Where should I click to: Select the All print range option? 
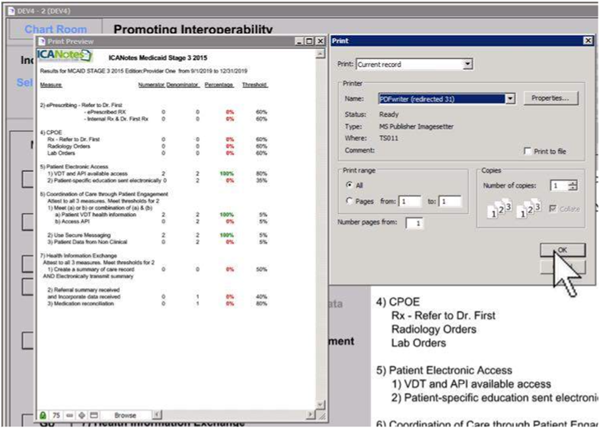pyautogui.click(x=349, y=185)
